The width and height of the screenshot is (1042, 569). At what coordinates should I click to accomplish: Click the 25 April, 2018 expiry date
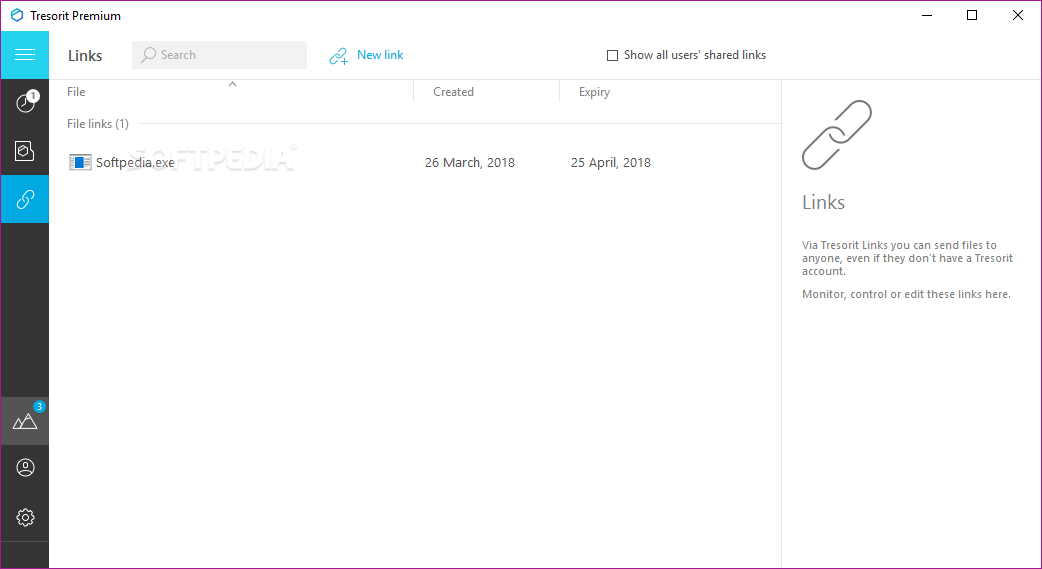coord(611,162)
